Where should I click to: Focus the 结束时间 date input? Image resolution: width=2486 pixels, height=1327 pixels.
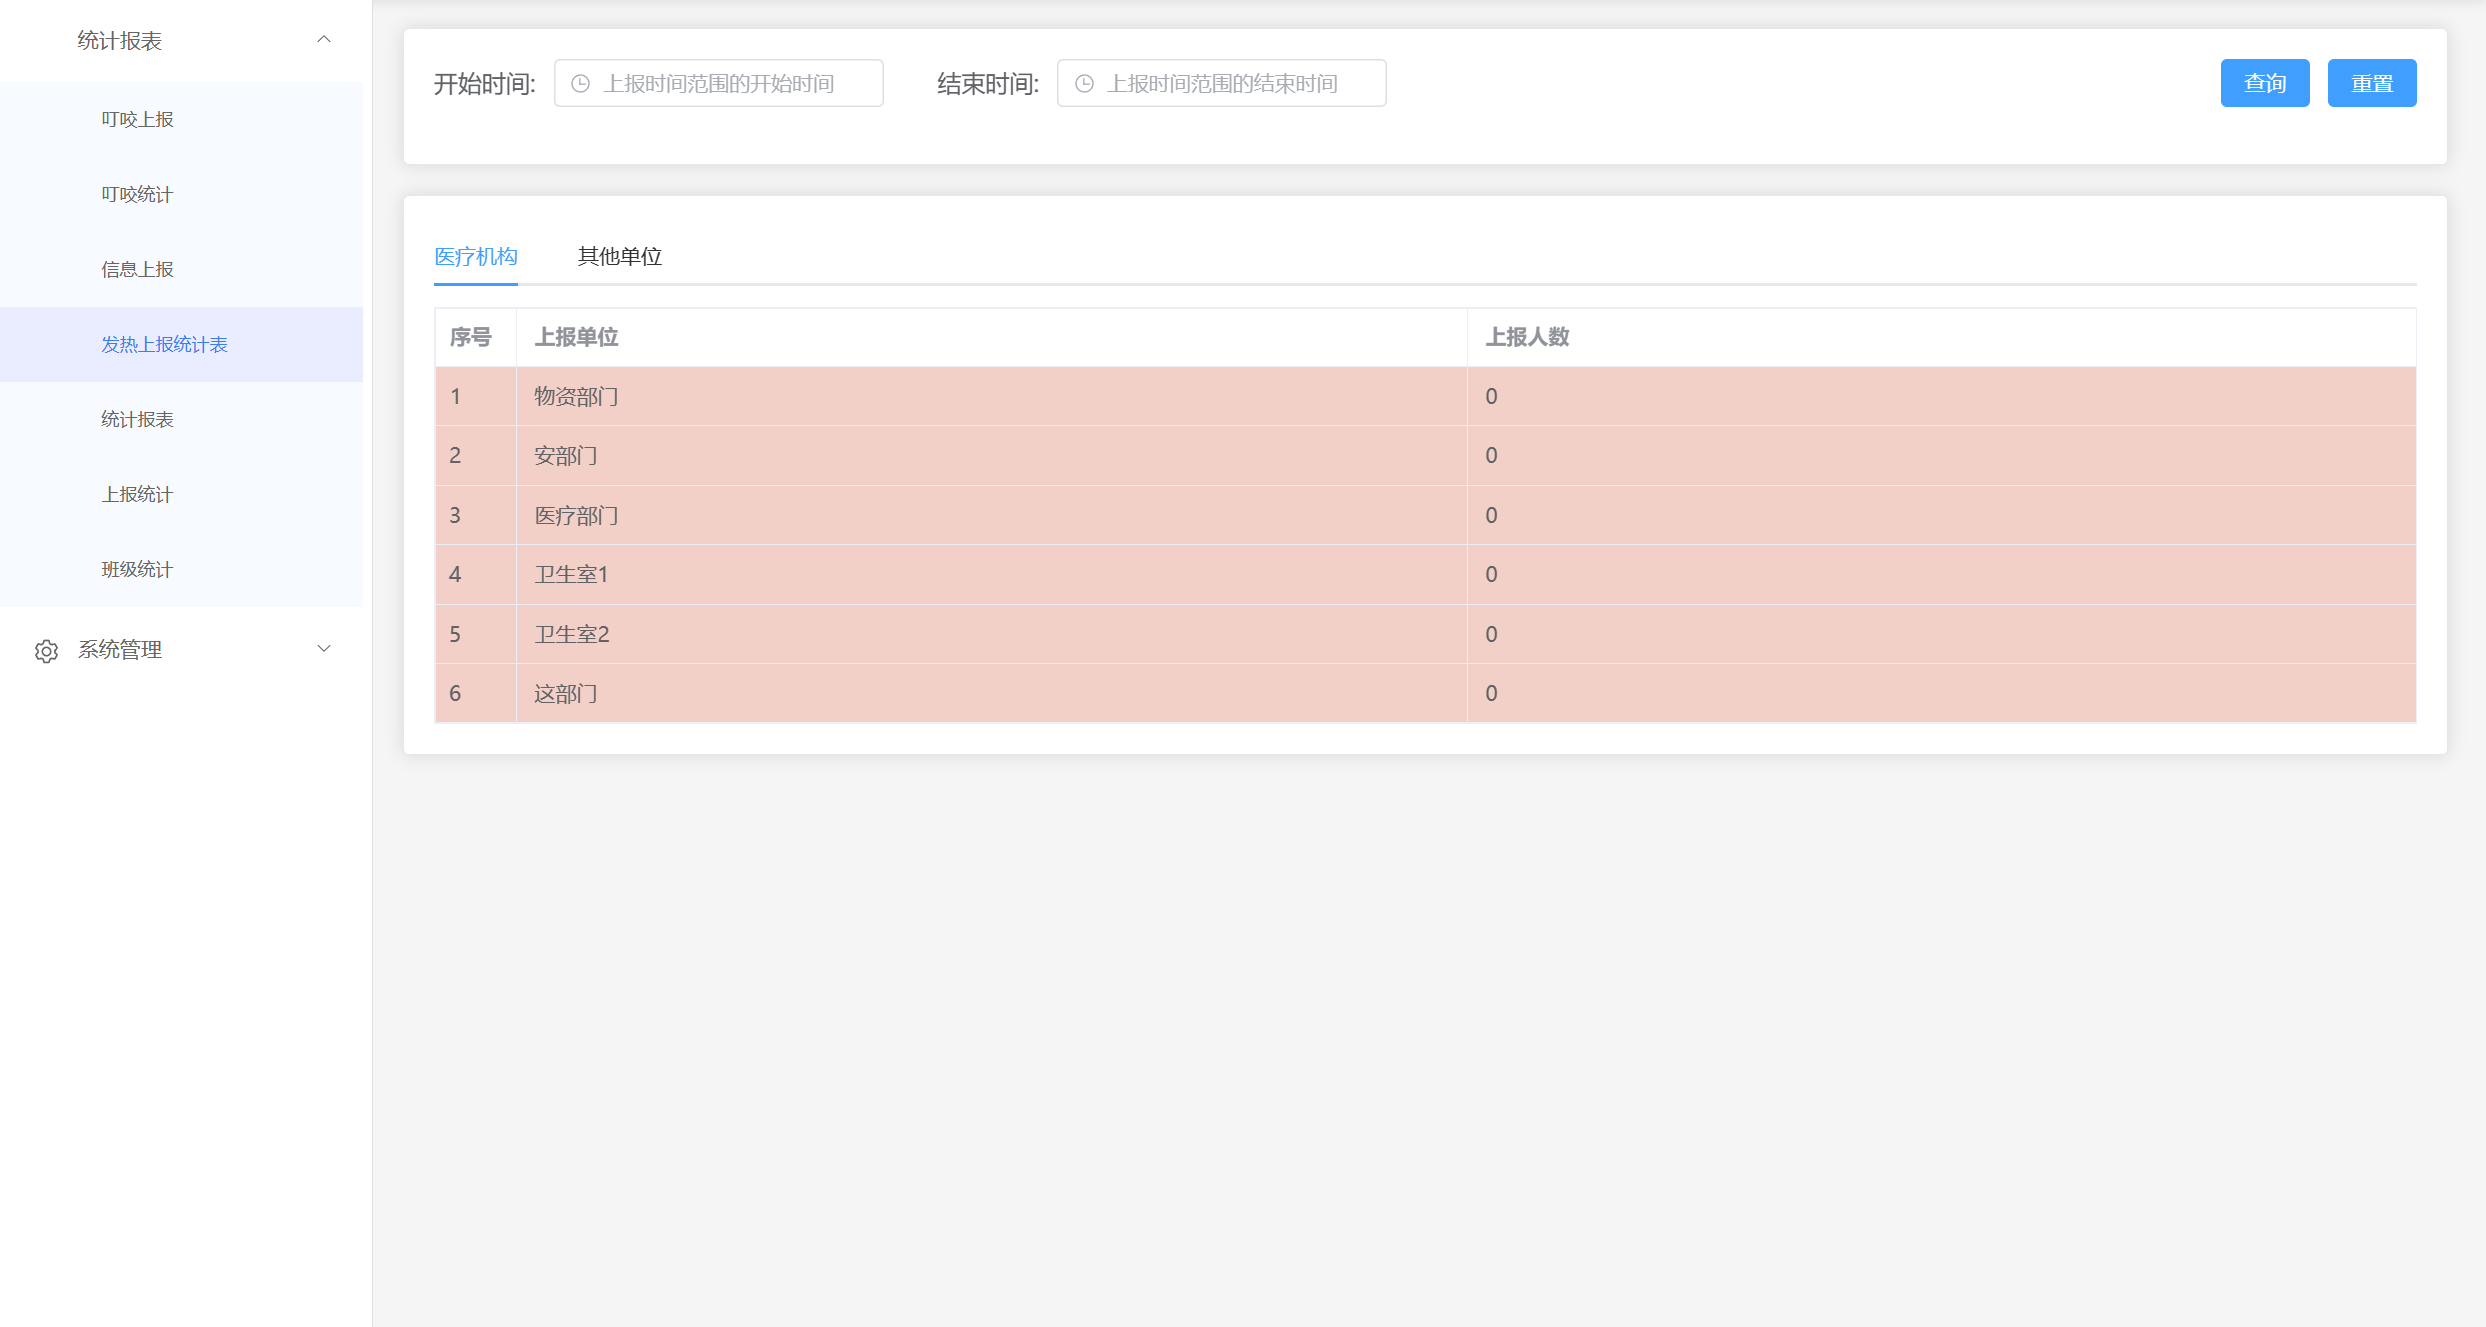pyautogui.click(x=1222, y=83)
